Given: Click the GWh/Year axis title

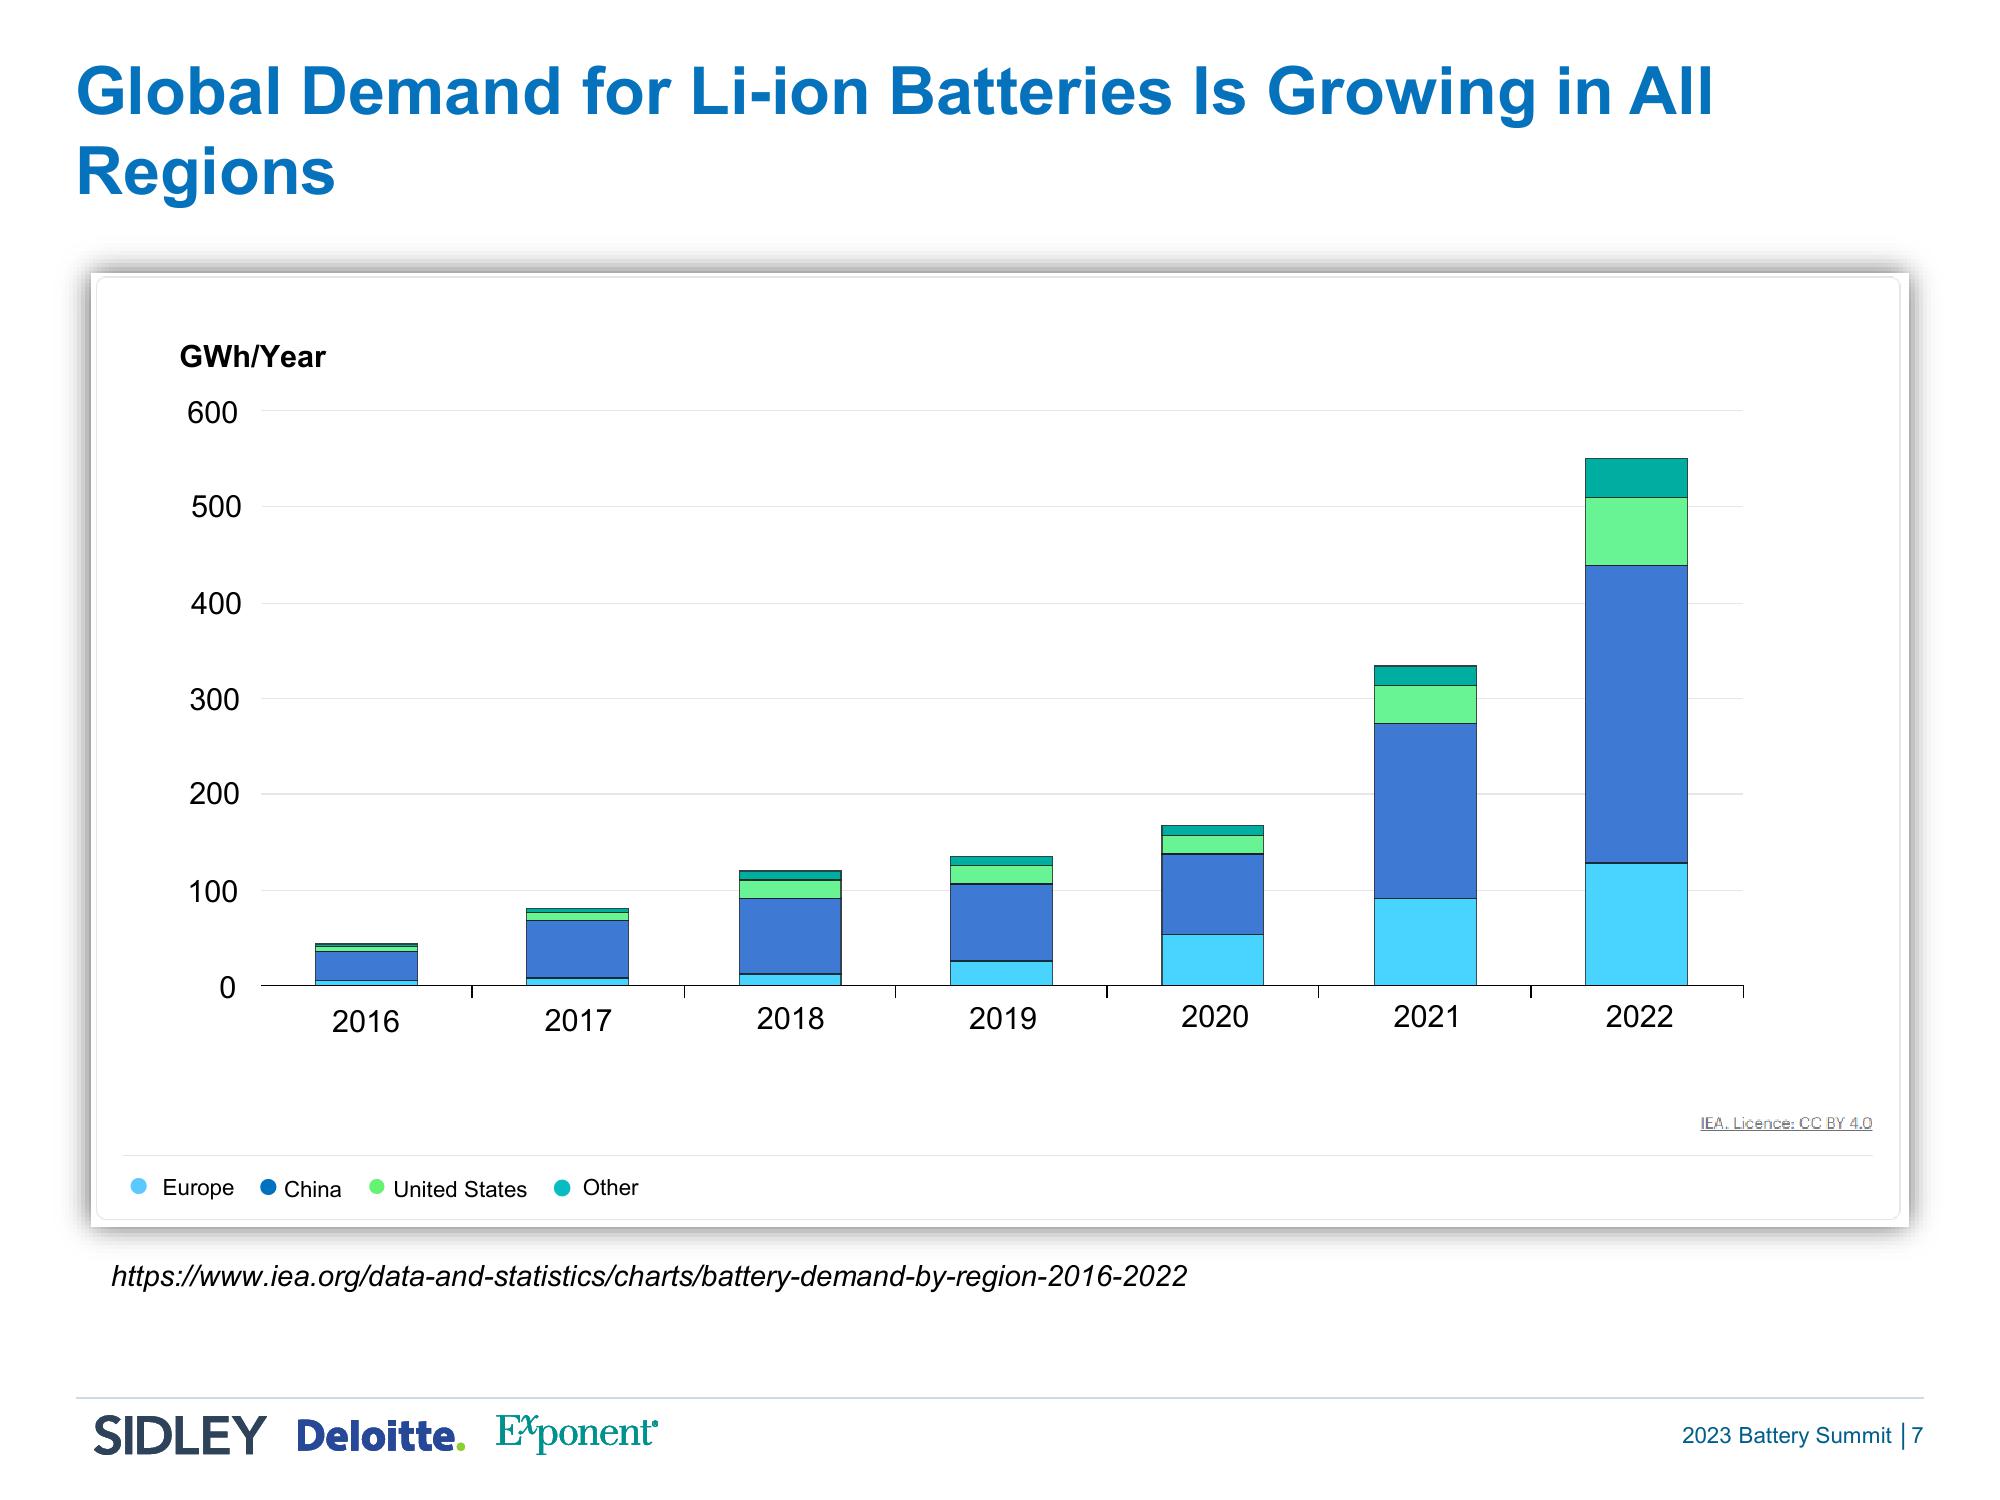Looking at the screenshot, I should pos(253,357).
